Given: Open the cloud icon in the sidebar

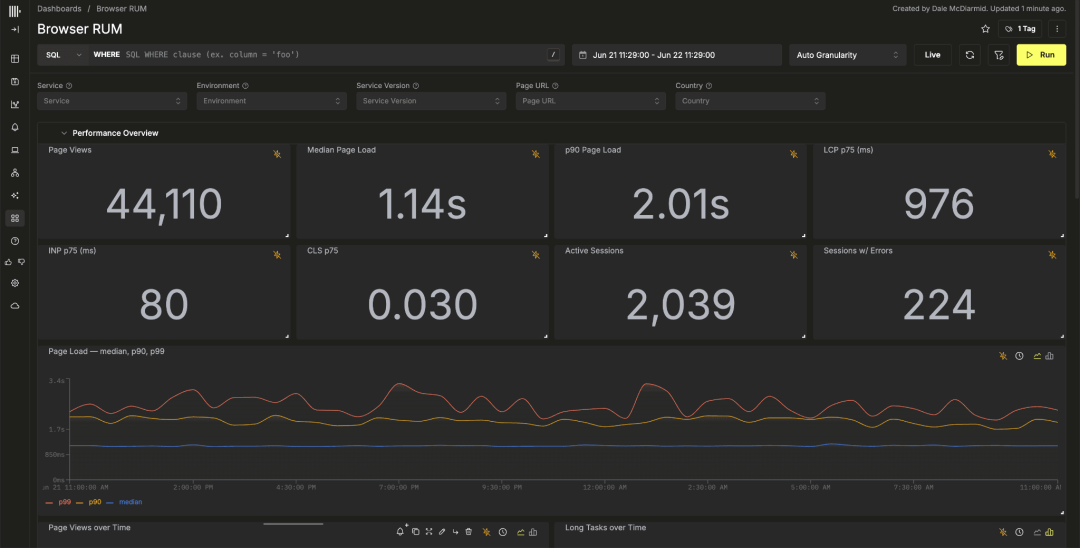Looking at the screenshot, I should 15,306.
